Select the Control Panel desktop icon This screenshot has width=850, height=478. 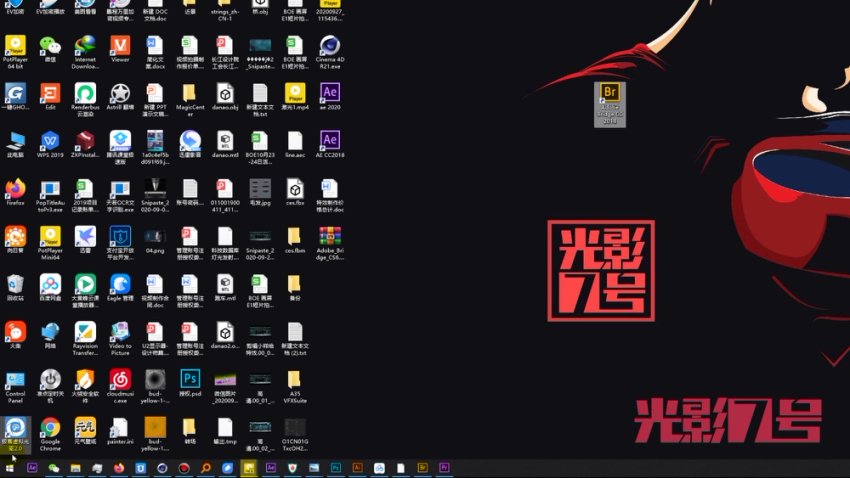click(15, 380)
